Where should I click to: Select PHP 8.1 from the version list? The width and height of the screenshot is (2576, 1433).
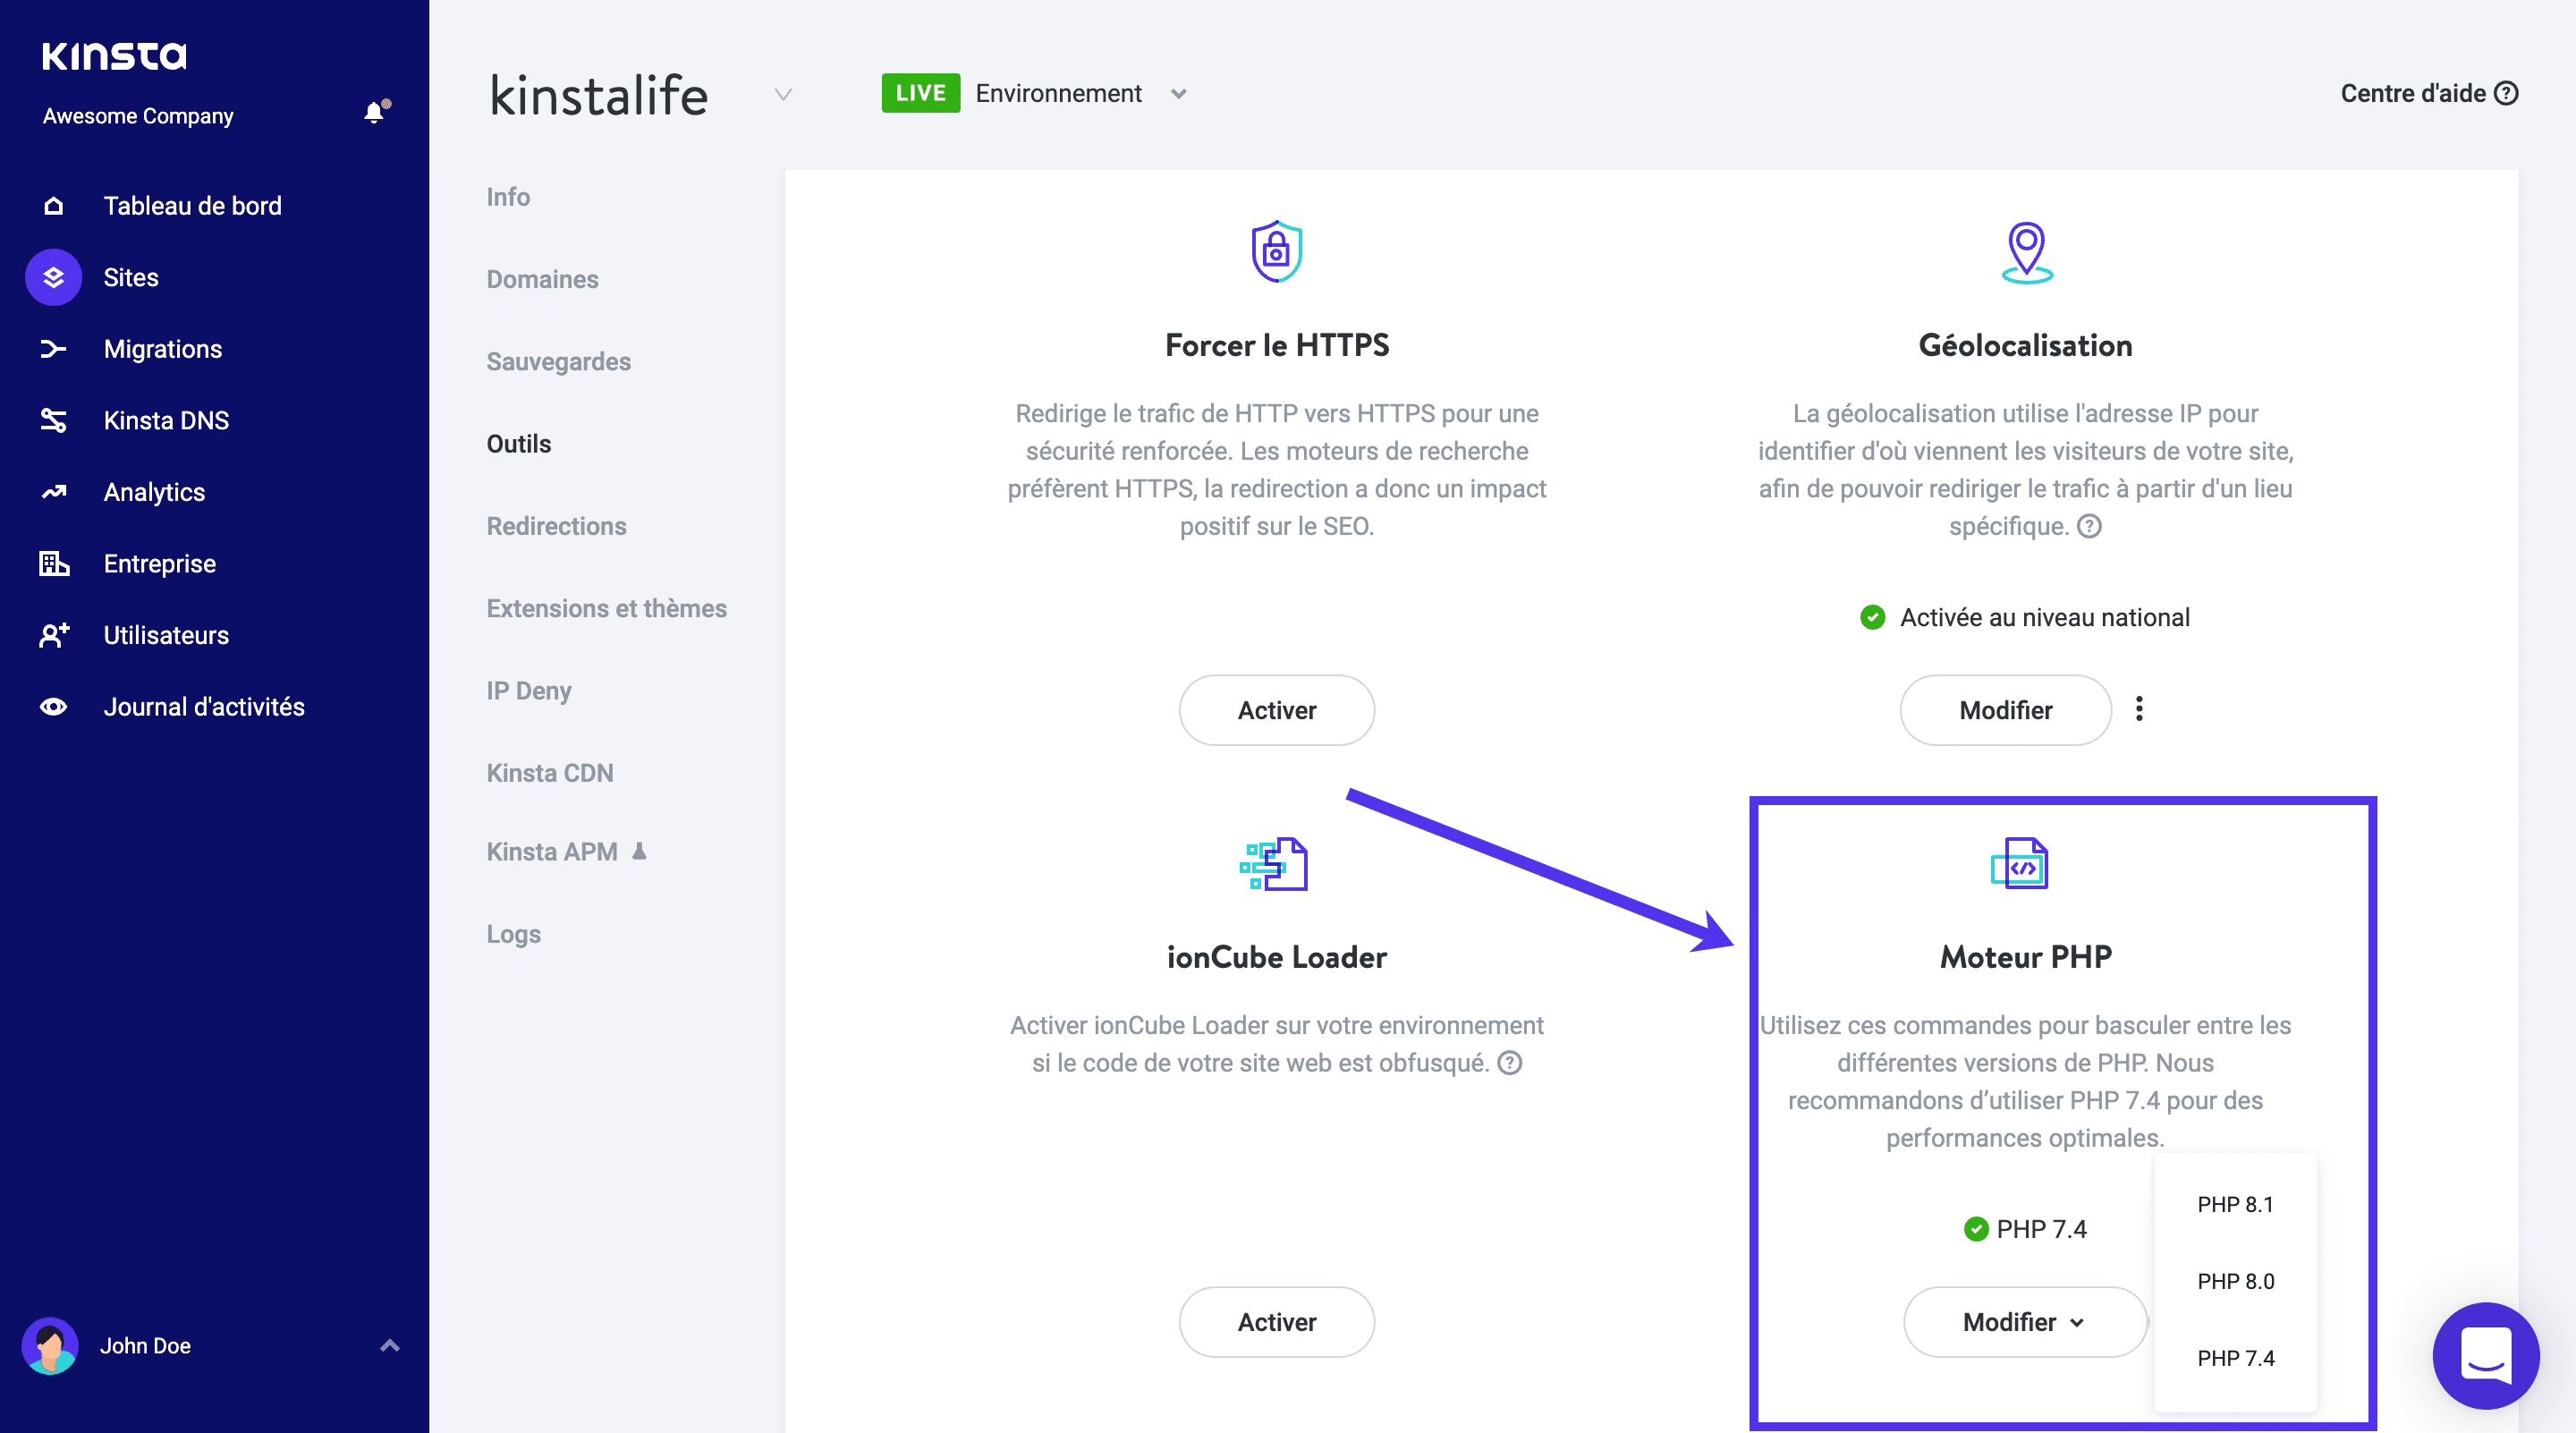coord(2235,1204)
